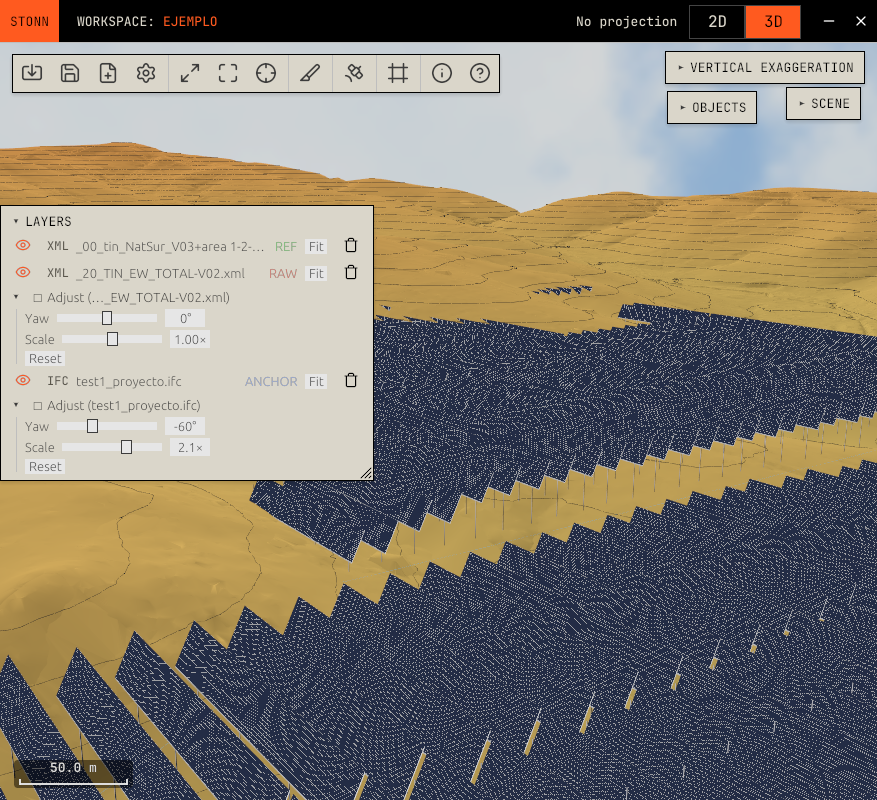This screenshot has height=800, width=877.
Task: Click Yaw slider for test1_proyecto.ifc
Action: coord(107,426)
